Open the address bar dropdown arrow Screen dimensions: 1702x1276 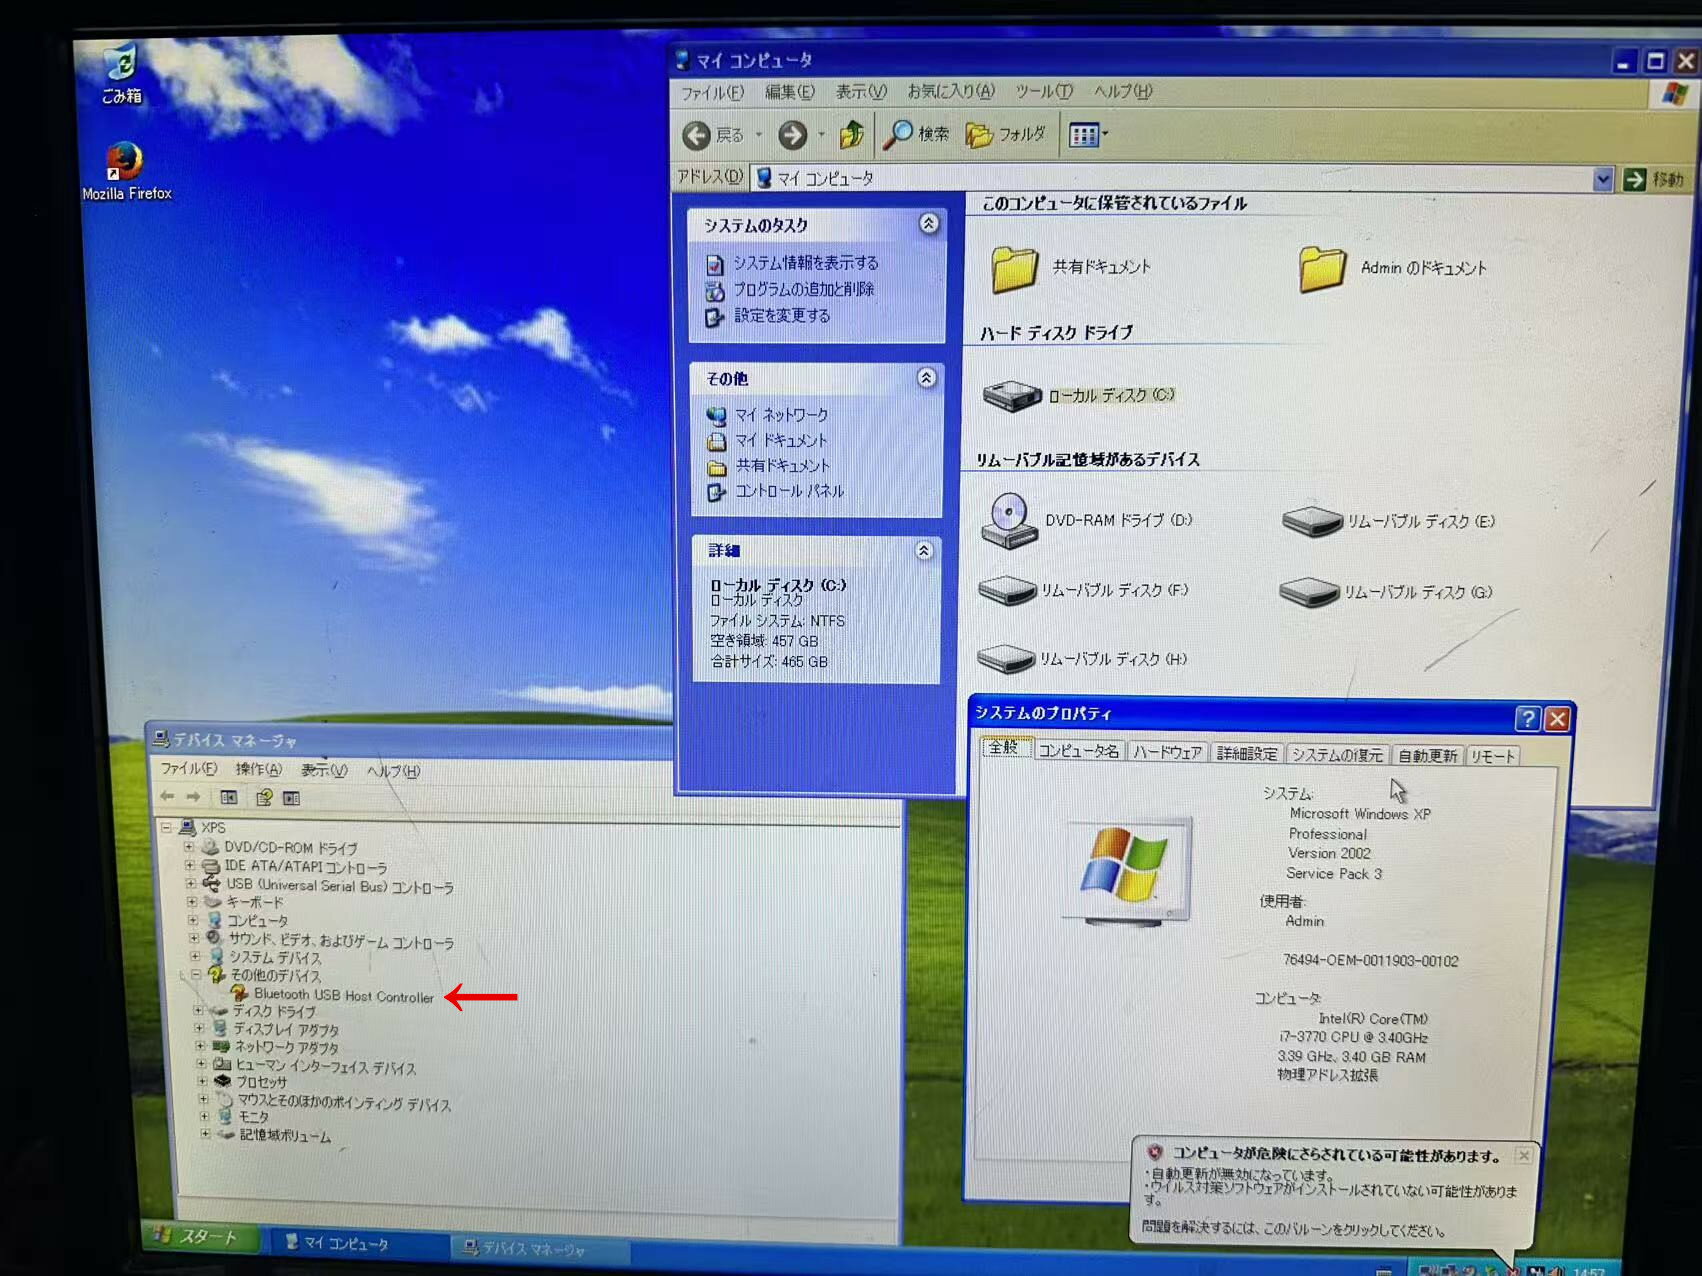1602,179
